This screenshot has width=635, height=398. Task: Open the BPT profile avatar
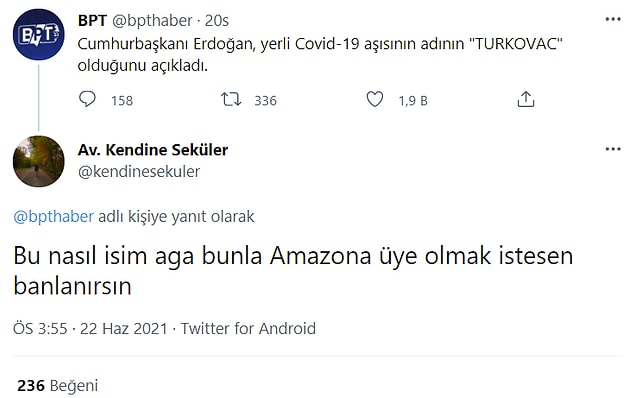coord(38,34)
